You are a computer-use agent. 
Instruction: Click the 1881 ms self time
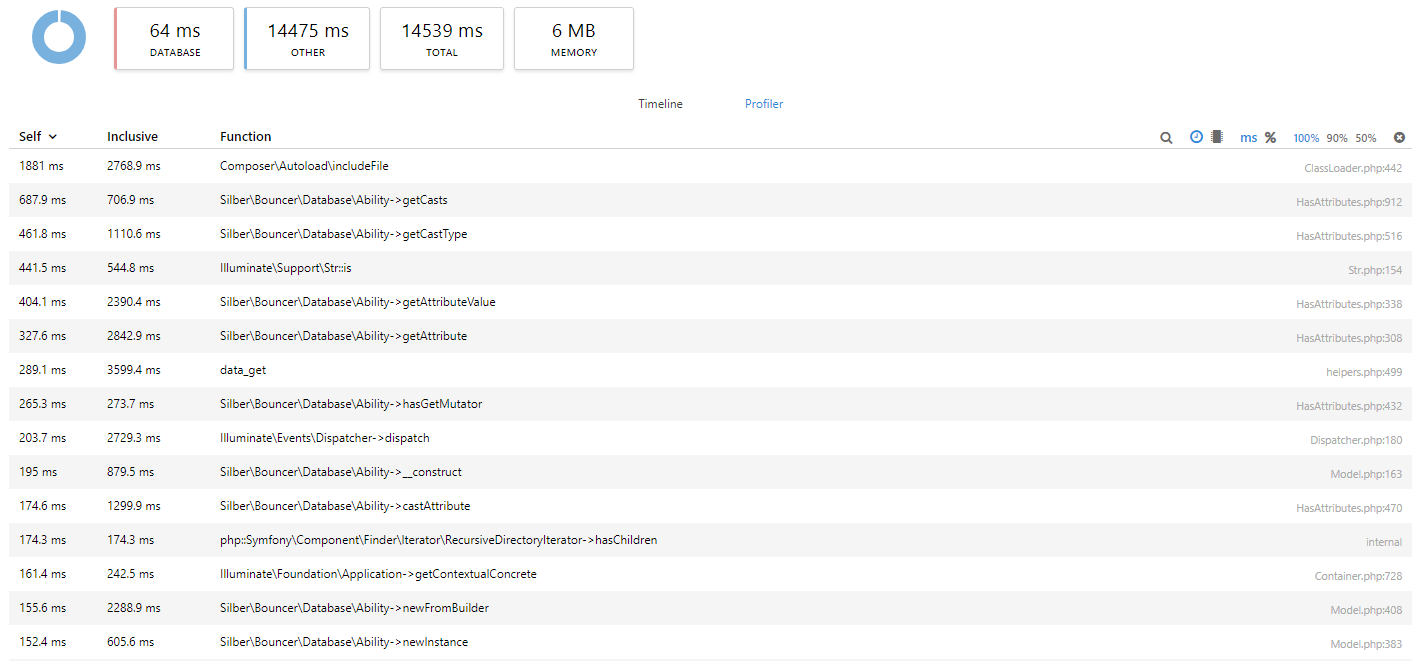pos(40,166)
